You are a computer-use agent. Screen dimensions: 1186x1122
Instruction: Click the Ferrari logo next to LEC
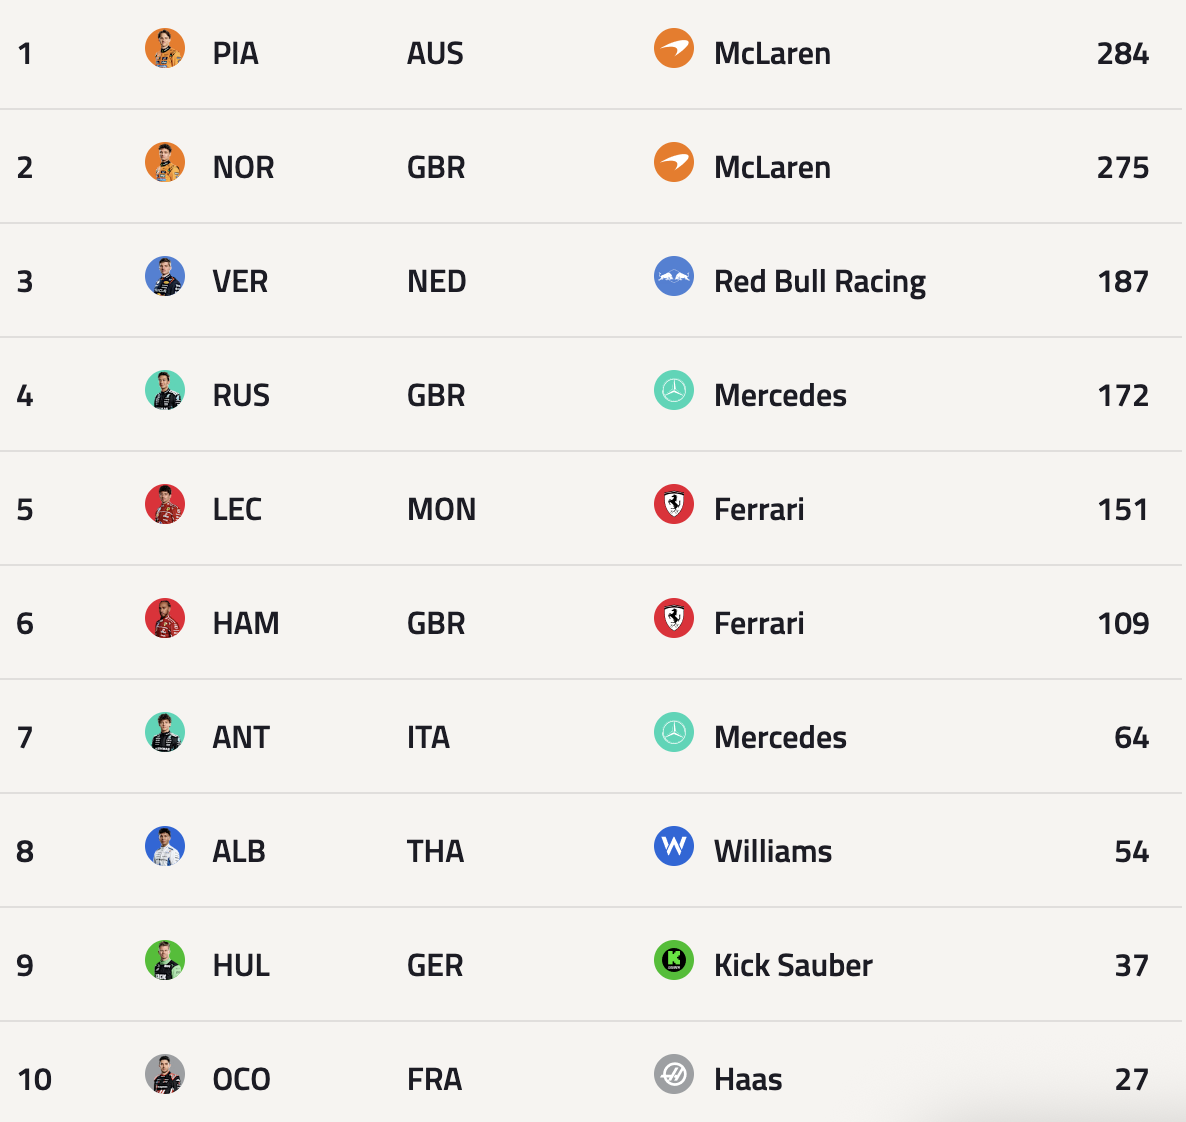(673, 504)
